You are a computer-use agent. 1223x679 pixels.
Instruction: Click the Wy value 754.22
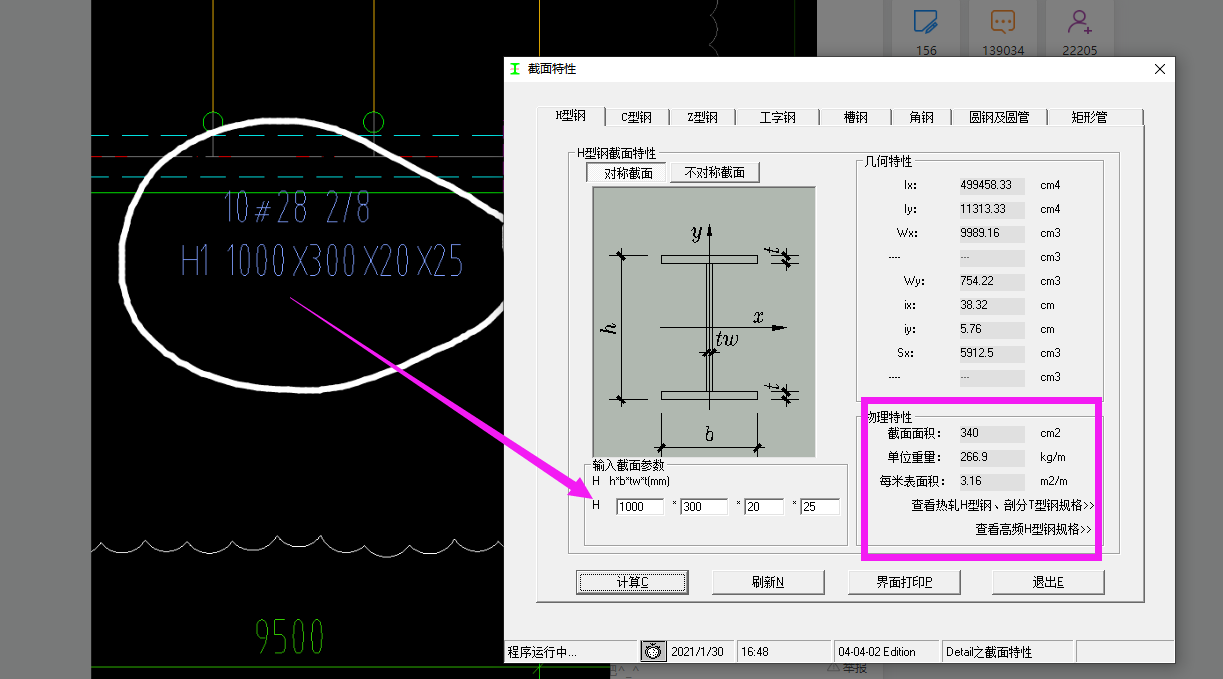991,281
